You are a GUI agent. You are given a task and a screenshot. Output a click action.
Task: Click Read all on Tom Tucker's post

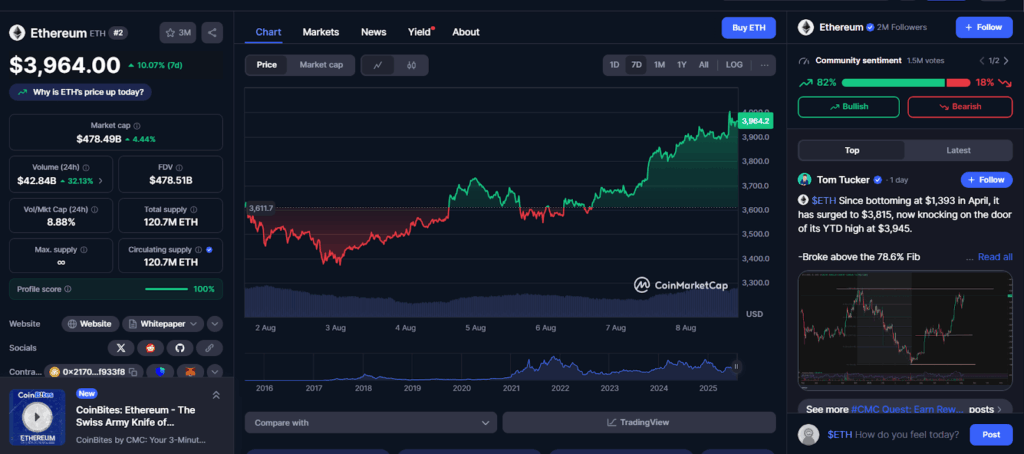tap(995, 257)
